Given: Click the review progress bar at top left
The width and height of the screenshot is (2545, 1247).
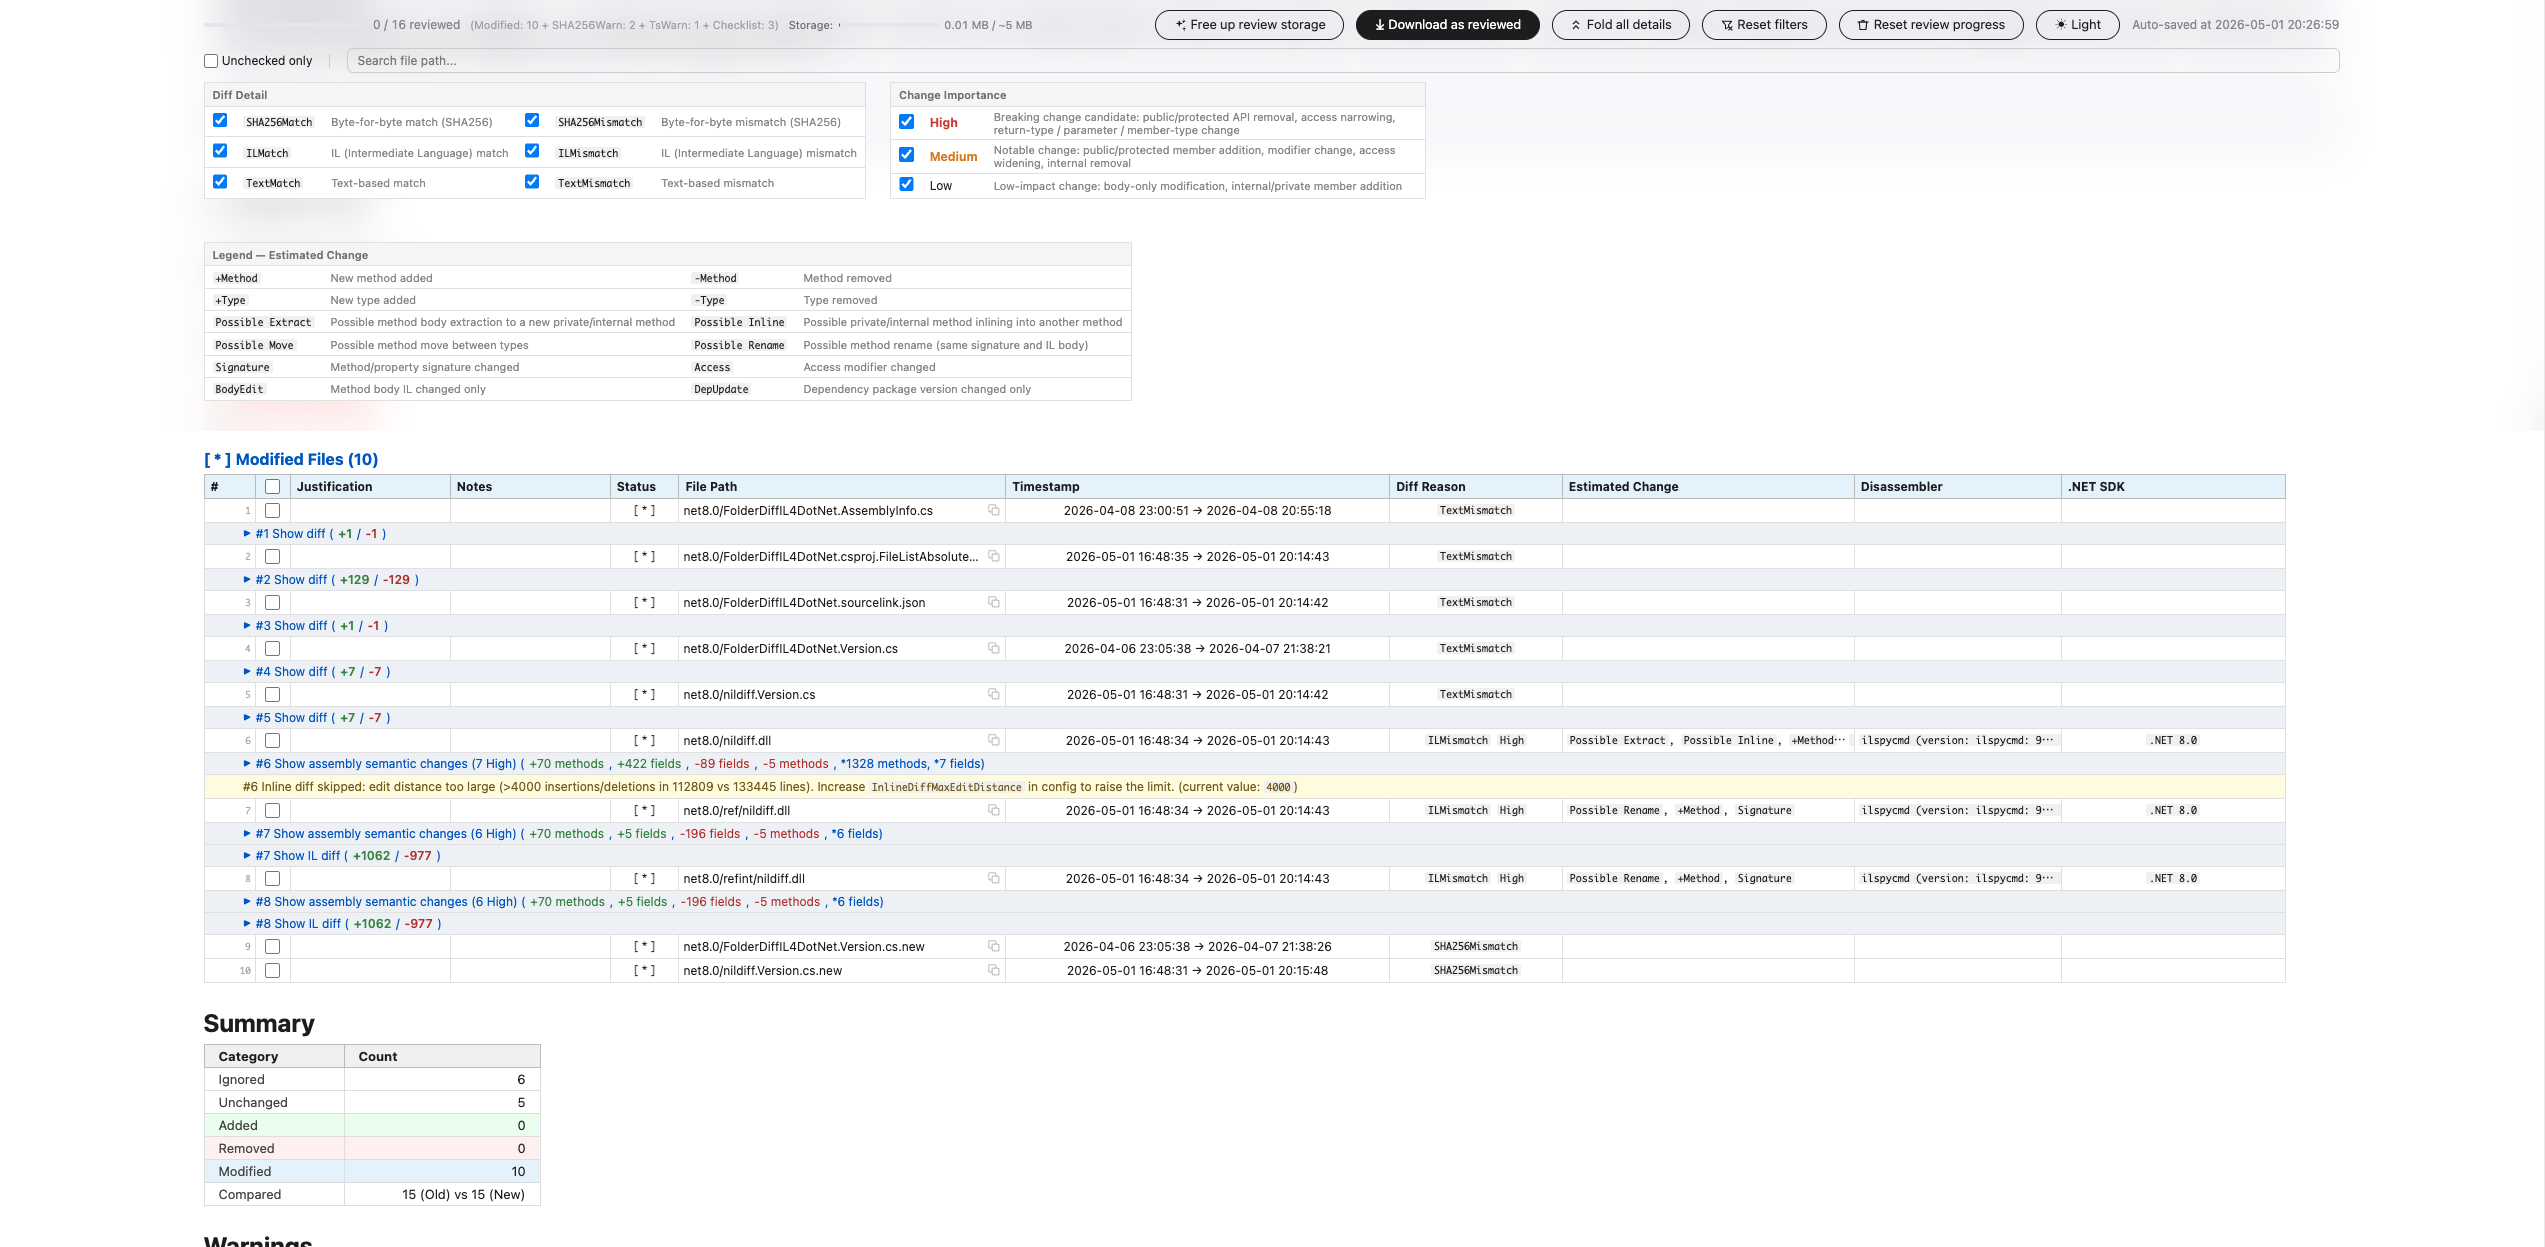Looking at the screenshot, I should tap(284, 25).
